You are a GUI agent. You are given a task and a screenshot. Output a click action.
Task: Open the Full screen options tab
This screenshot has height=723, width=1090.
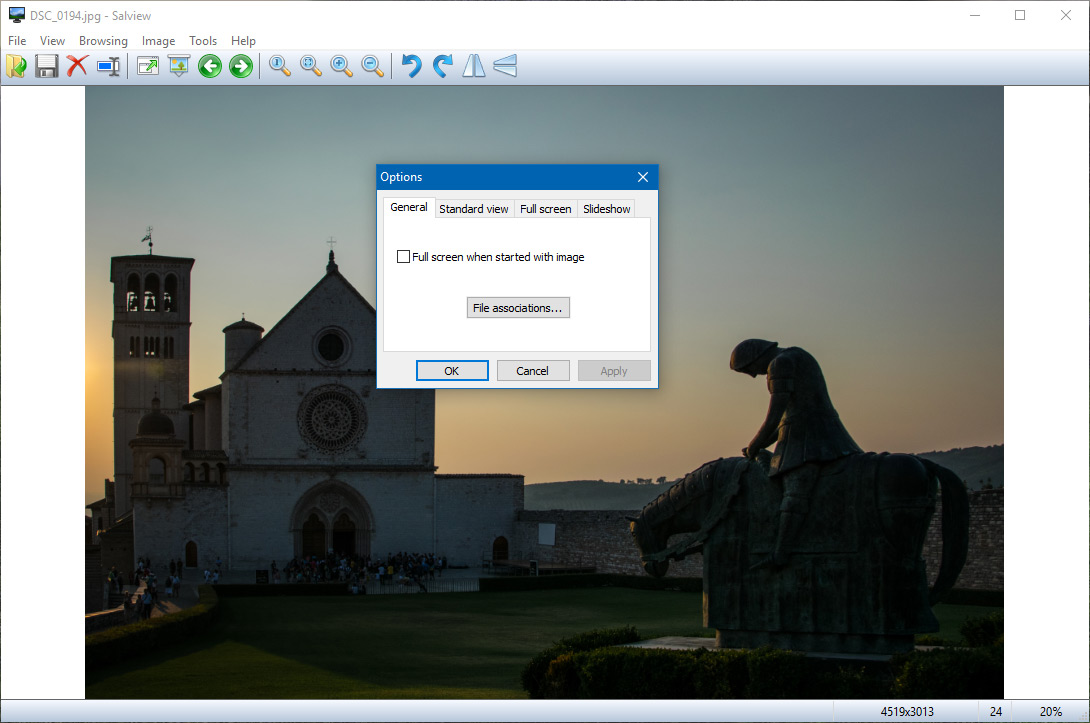click(x=545, y=209)
